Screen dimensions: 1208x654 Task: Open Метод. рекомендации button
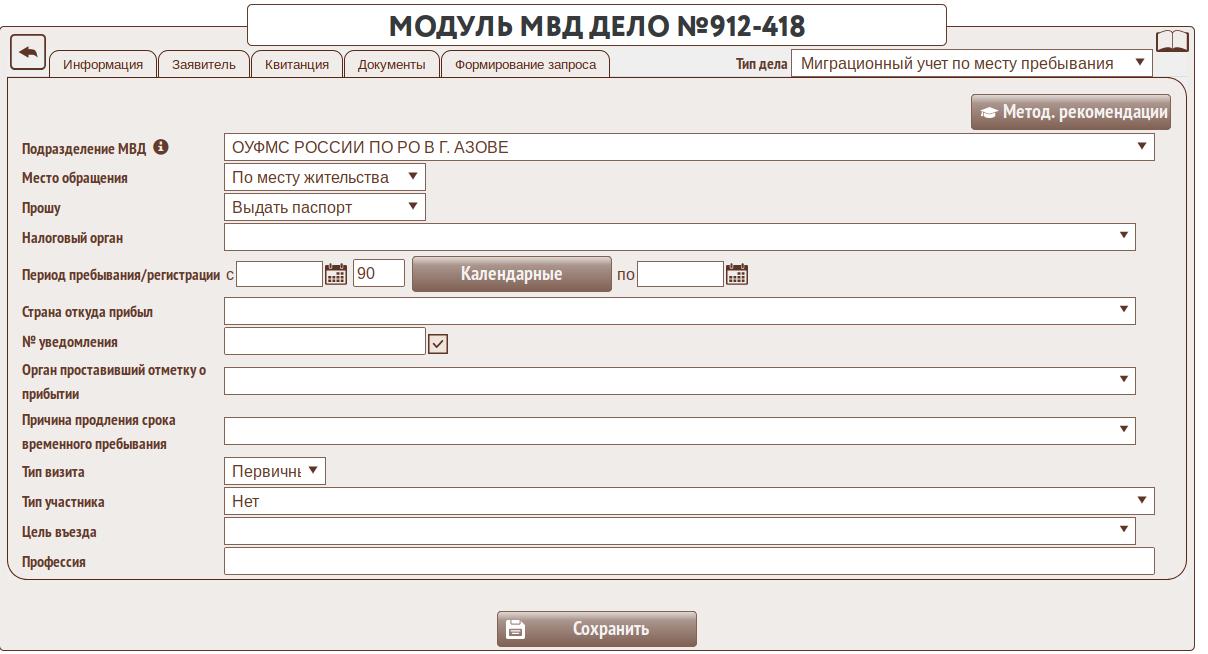(x=1070, y=112)
